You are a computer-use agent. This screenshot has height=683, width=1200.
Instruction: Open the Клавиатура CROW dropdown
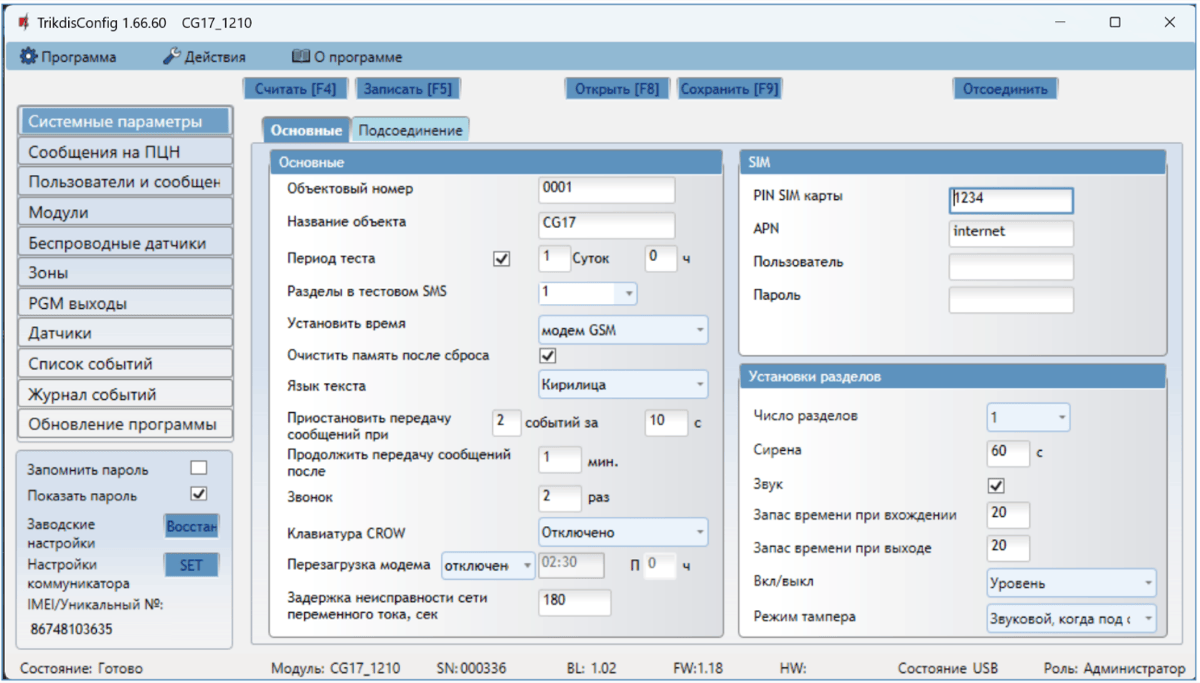tap(622, 532)
